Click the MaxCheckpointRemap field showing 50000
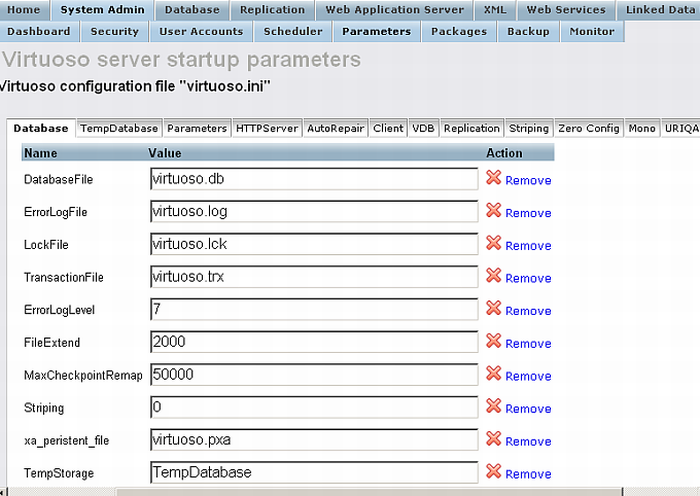Screen dimensions: 700x496 tap(314, 375)
